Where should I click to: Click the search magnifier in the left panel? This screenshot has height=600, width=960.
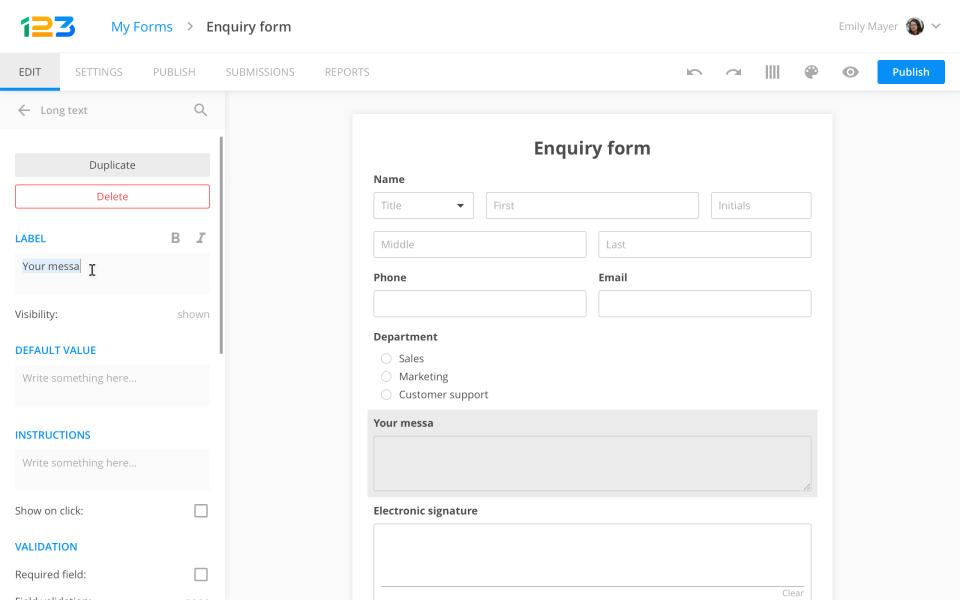coord(200,110)
